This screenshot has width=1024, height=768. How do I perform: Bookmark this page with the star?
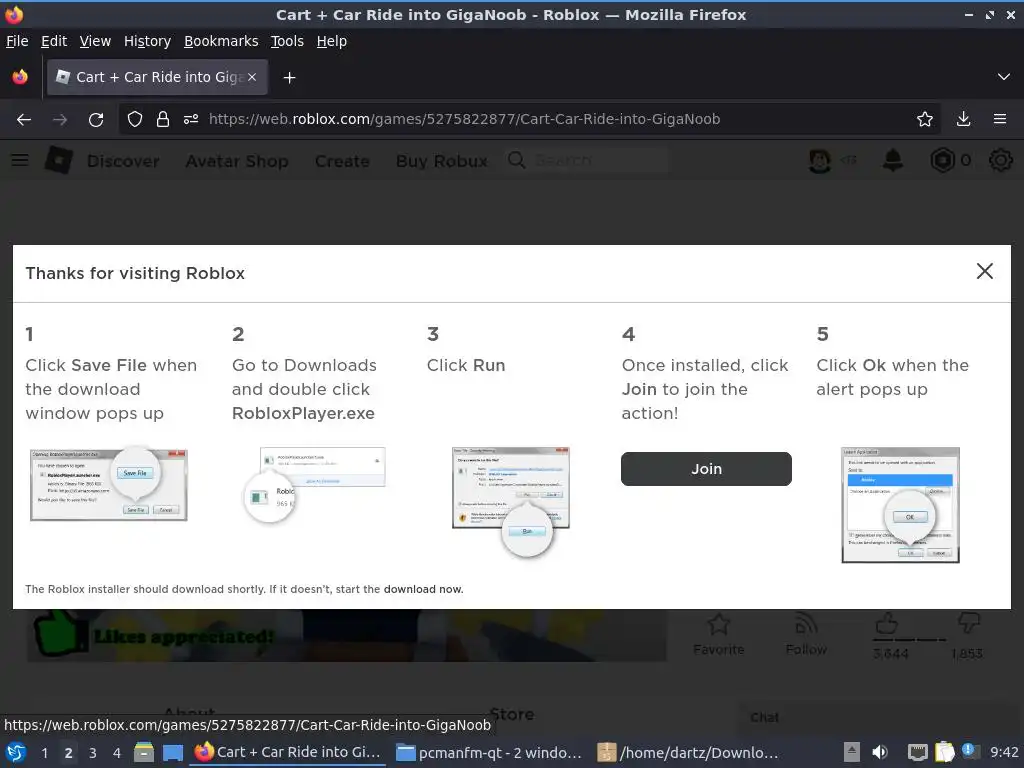click(x=924, y=120)
